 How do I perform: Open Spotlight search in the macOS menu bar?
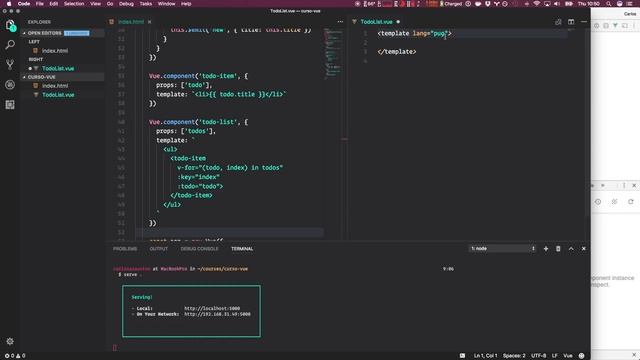[x=609, y=4]
